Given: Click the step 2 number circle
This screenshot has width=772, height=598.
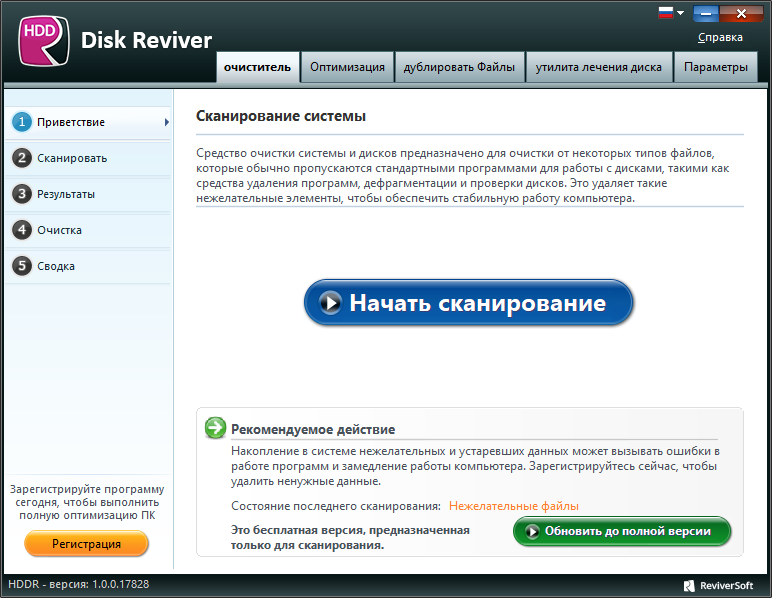Looking at the screenshot, I should 22,158.
